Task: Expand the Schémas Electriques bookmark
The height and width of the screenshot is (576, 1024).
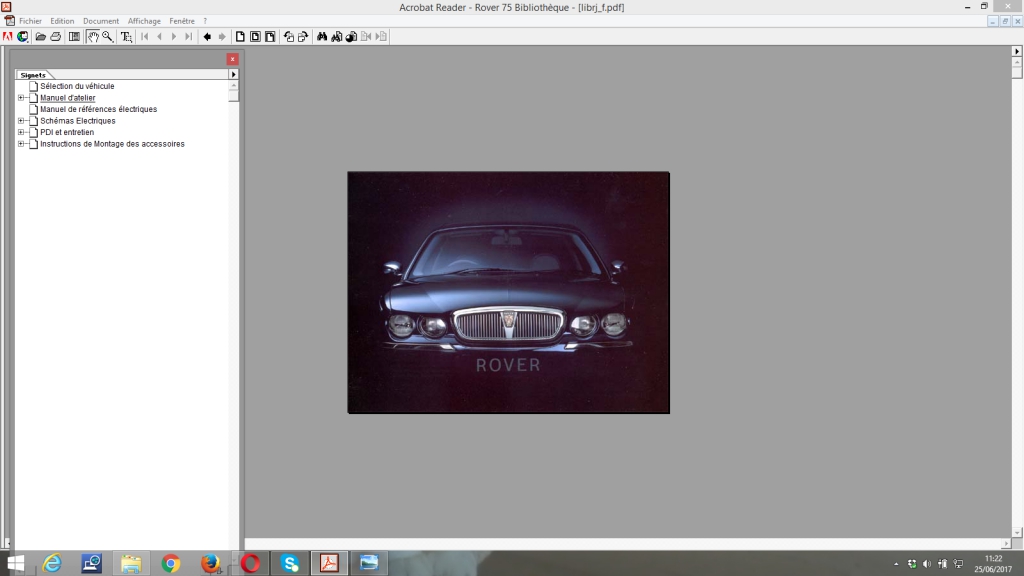Action: click(21, 121)
